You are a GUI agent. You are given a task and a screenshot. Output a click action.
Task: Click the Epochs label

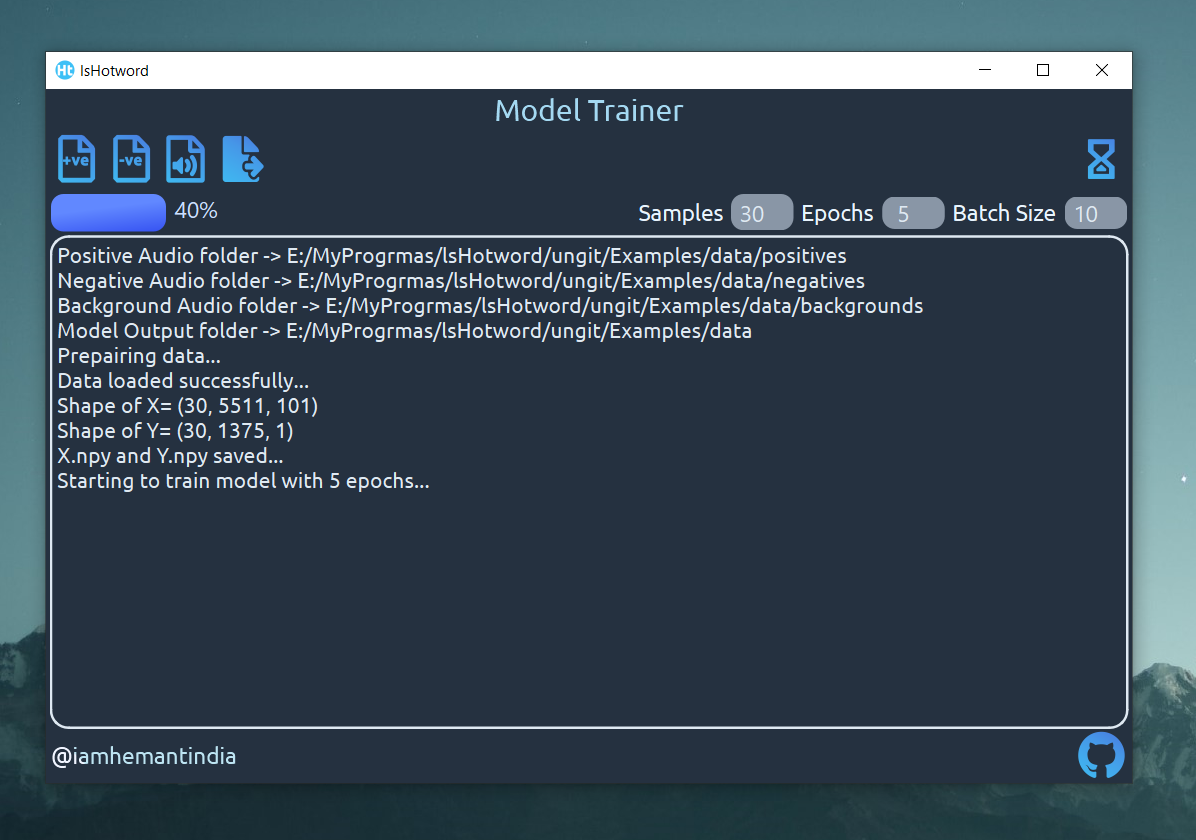(837, 213)
